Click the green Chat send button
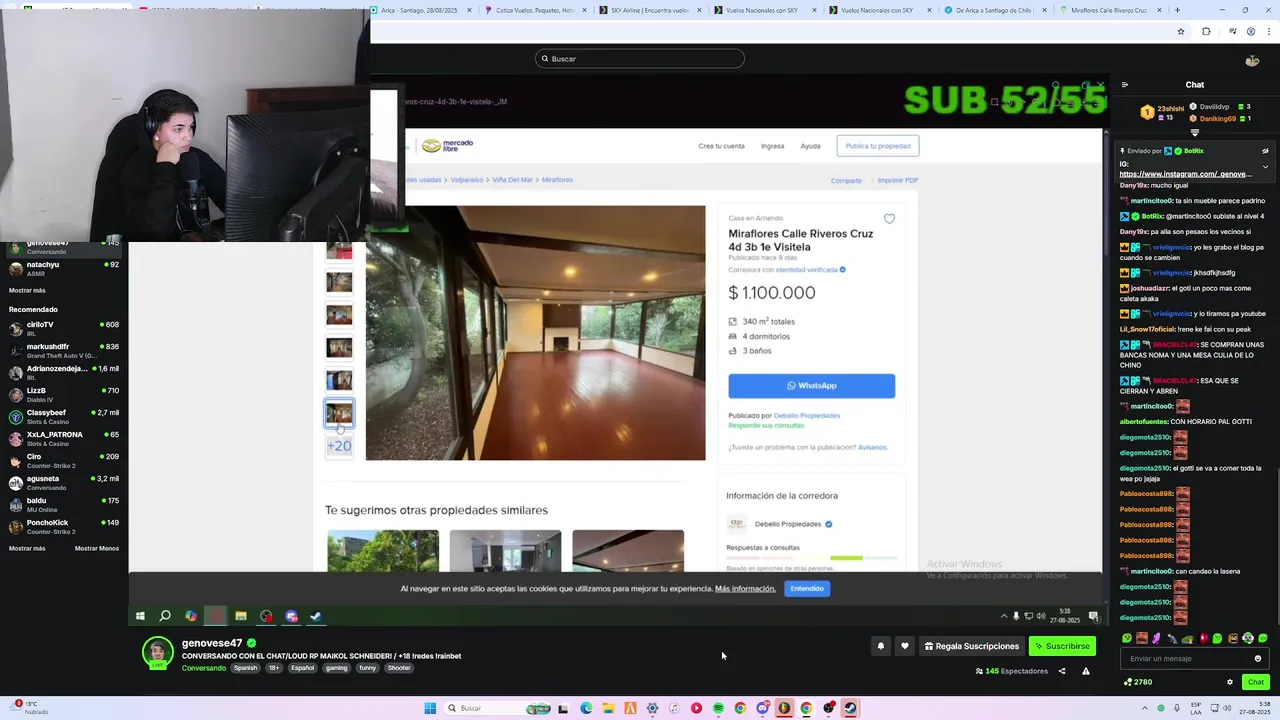 (1255, 682)
